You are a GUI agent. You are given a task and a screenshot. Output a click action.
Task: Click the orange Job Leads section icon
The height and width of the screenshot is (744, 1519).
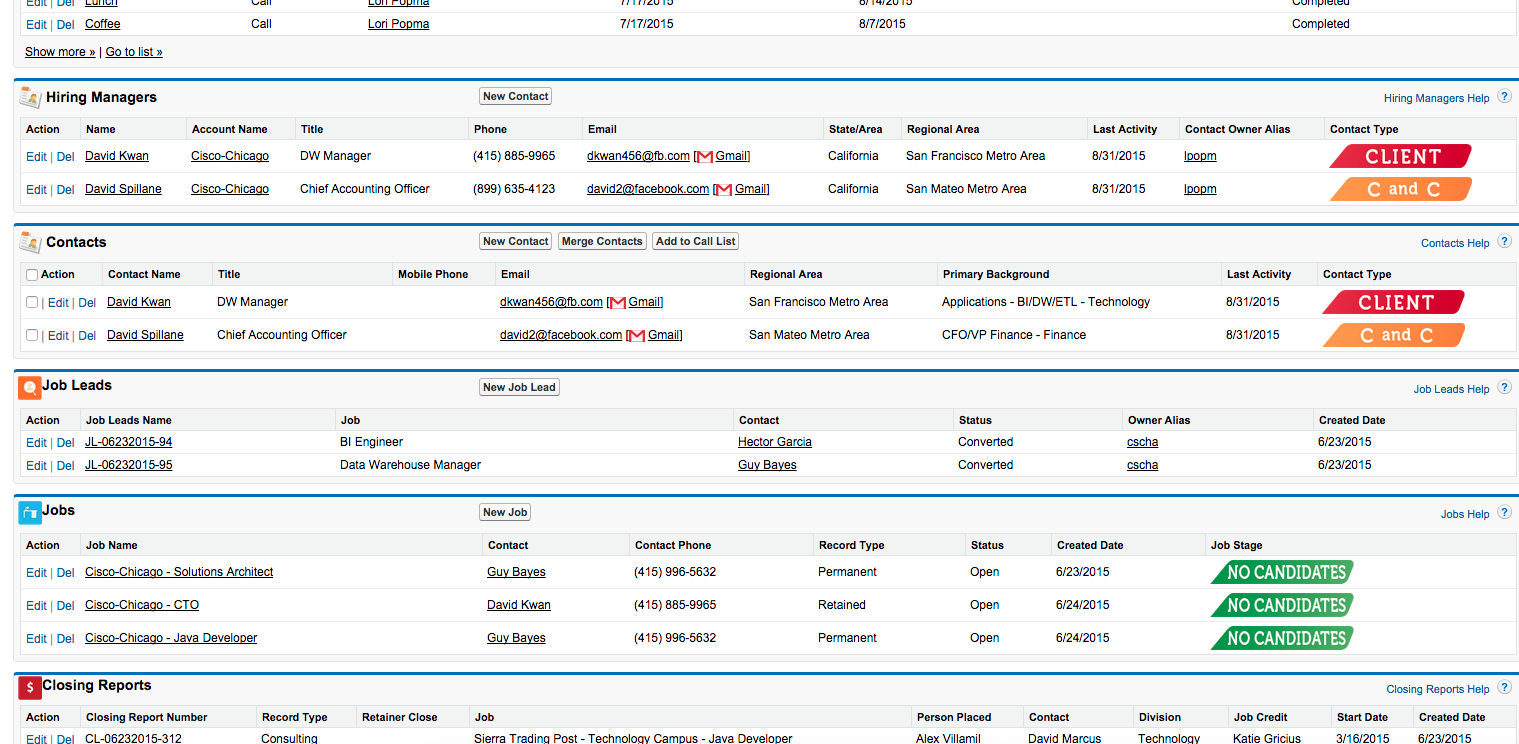tap(30, 386)
